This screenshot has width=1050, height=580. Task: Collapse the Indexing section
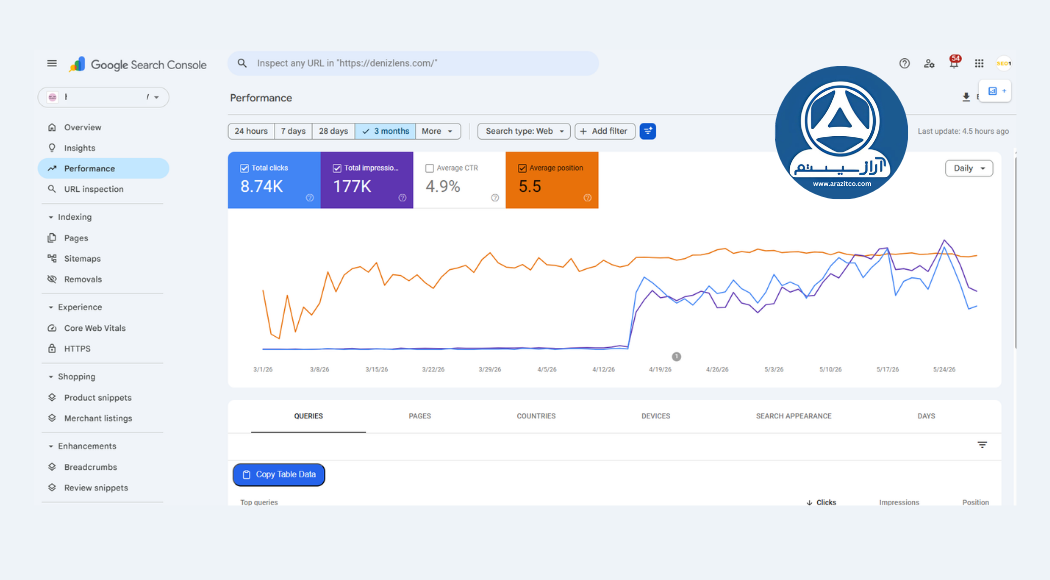[x=70, y=217]
